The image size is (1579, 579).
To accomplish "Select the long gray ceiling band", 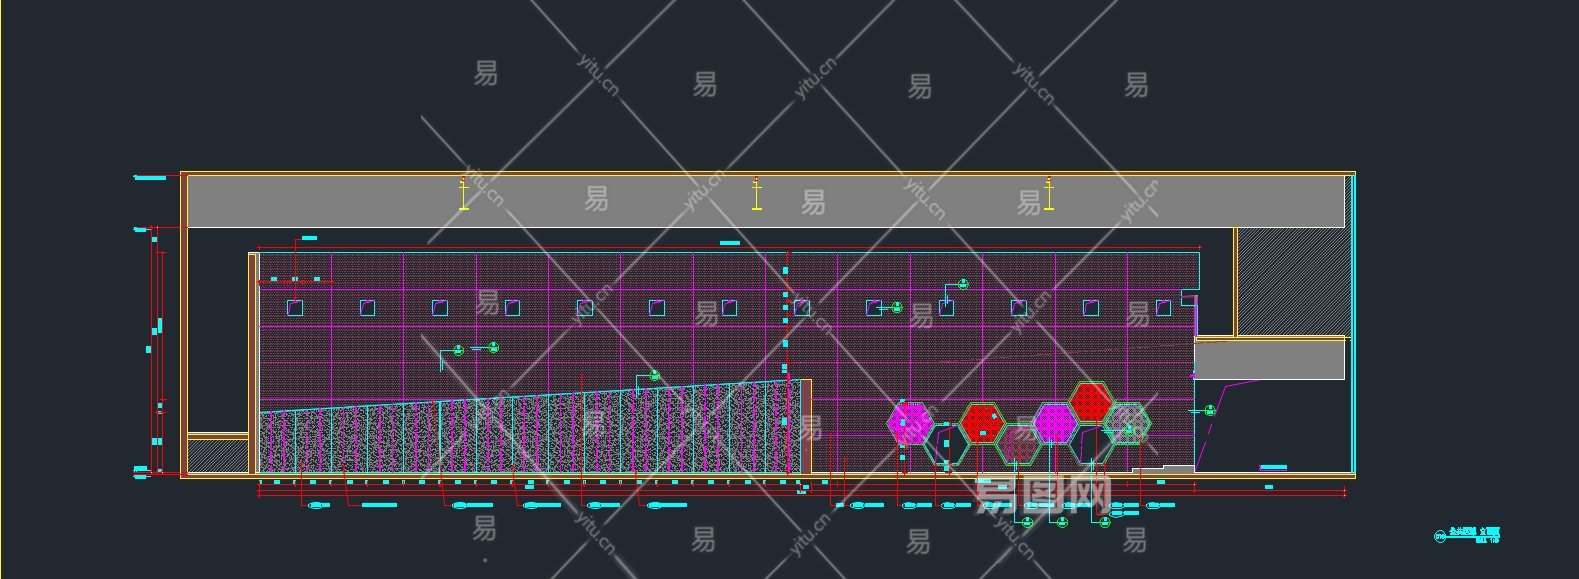I will 766,202.
